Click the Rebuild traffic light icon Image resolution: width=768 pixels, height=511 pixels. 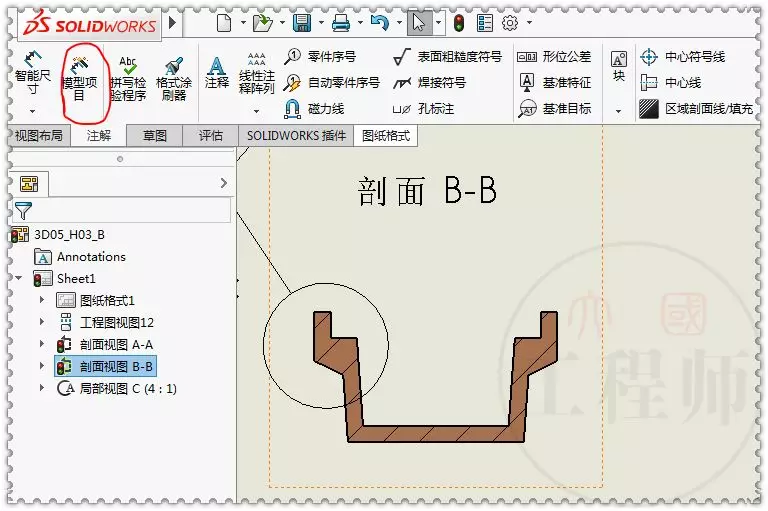(x=459, y=23)
